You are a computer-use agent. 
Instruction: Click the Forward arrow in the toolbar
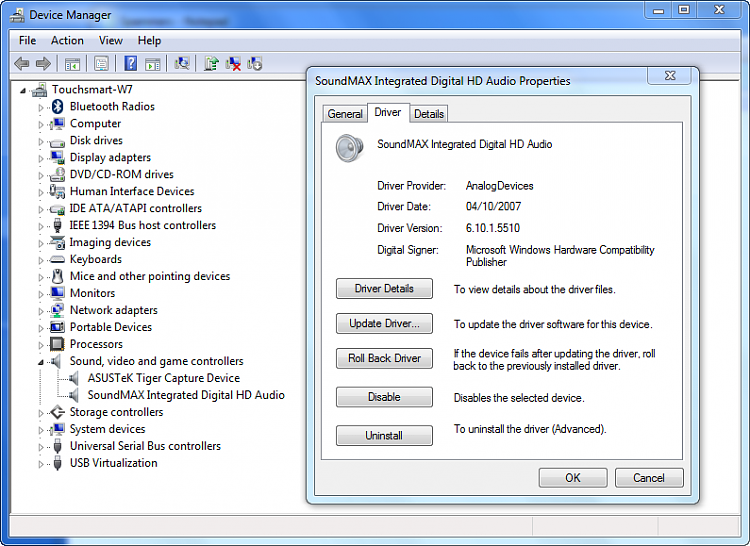coord(44,64)
